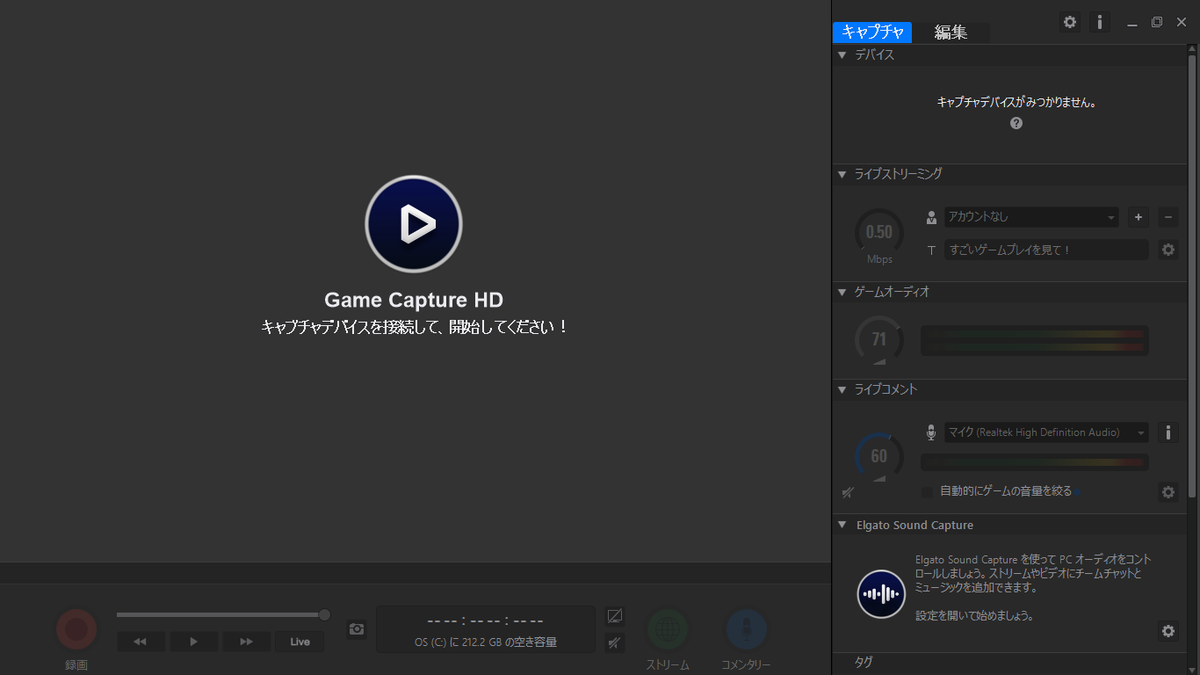
Task: Click the commentary volume dial showing 60
Action: click(x=879, y=456)
